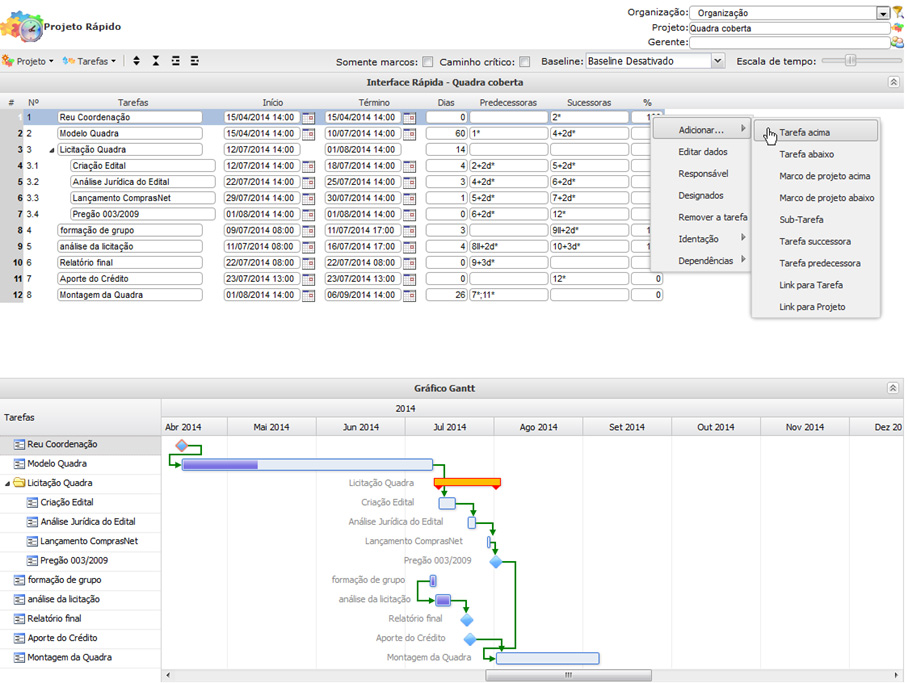Open end date calendar for Montagem da Quadra
This screenshot has height=683, width=908.
(x=409, y=296)
